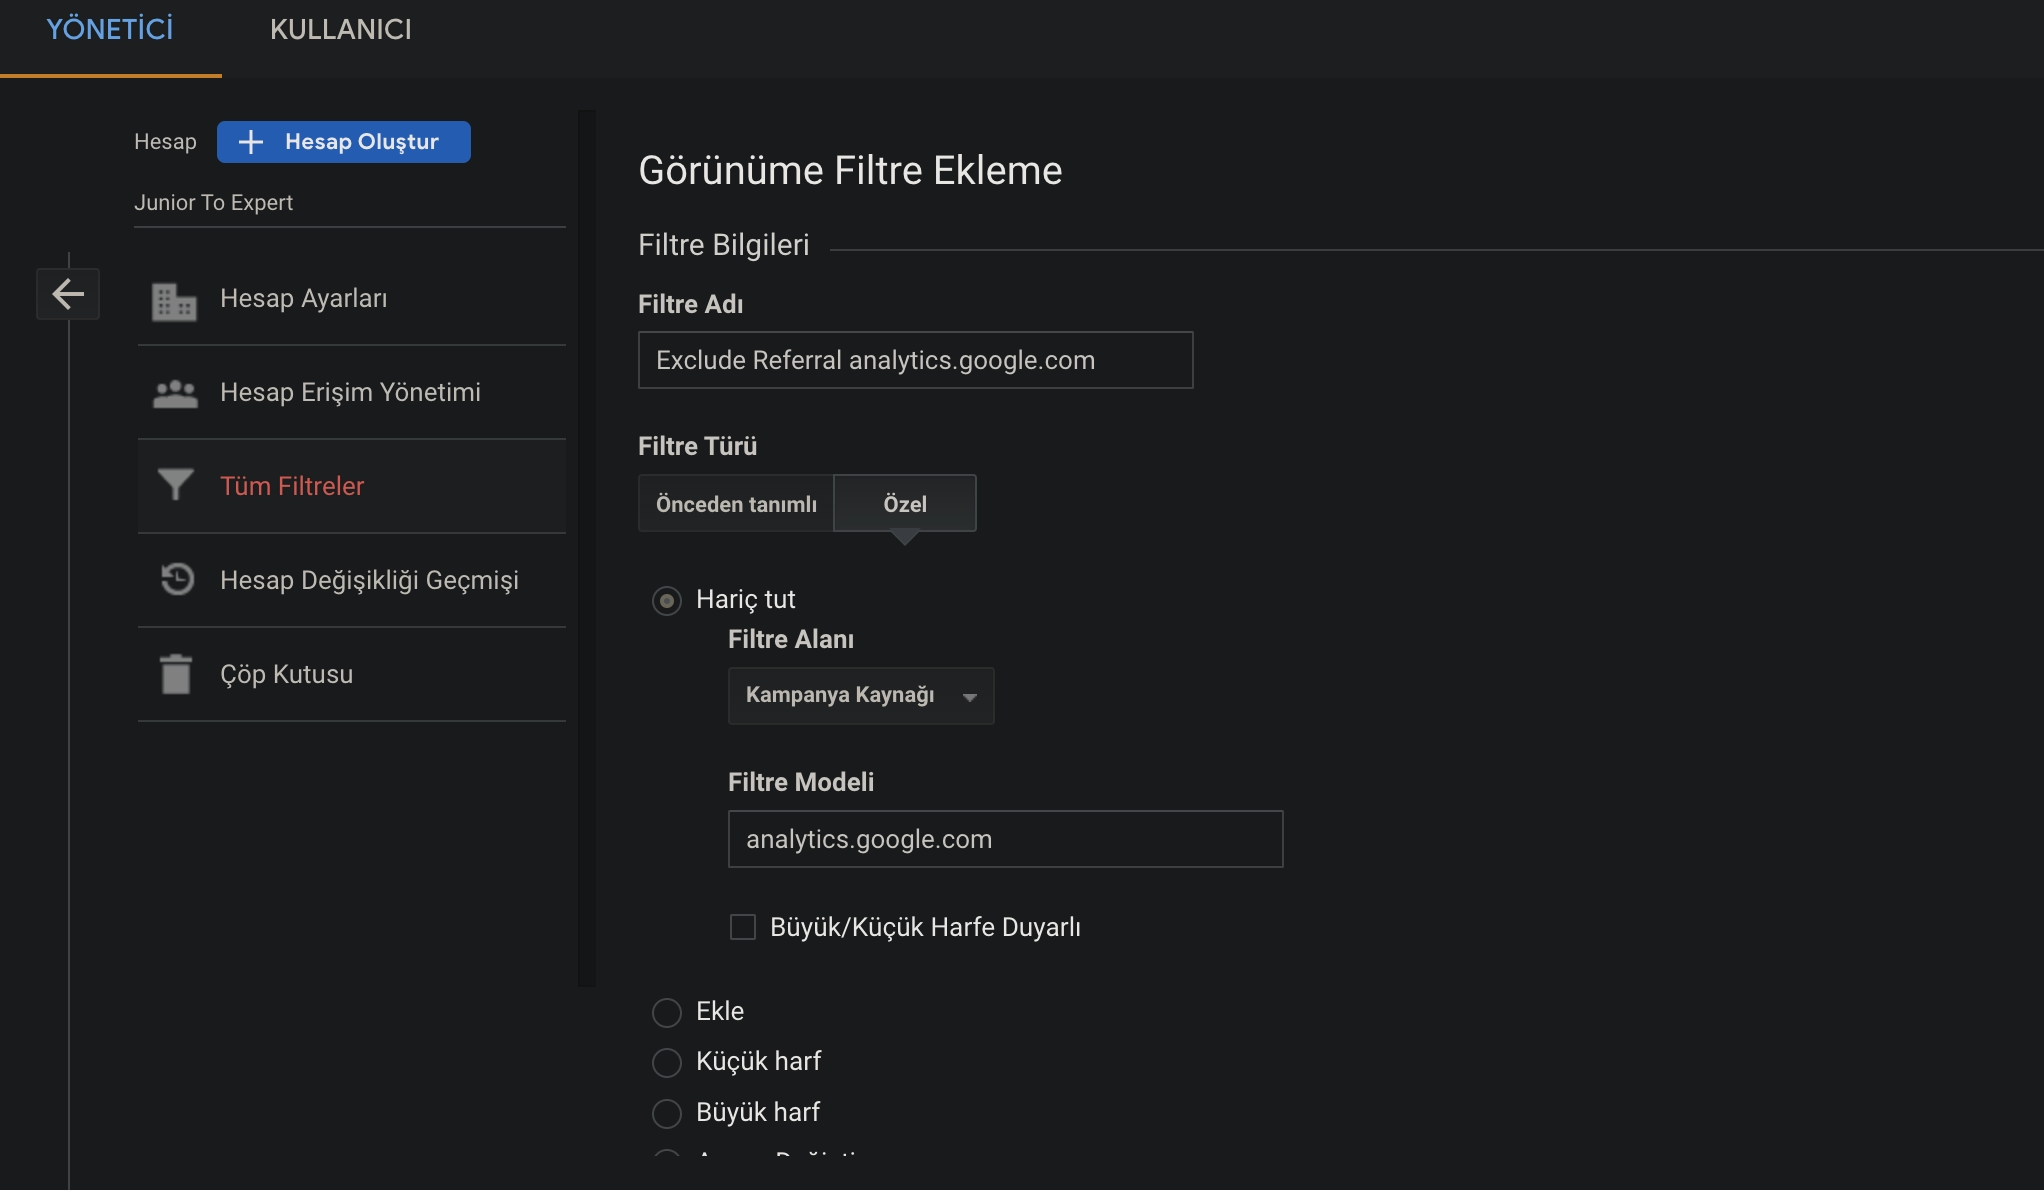This screenshot has width=2044, height=1190.
Task: Select the Özel filter type button
Action: pyautogui.click(x=904, y=504)
